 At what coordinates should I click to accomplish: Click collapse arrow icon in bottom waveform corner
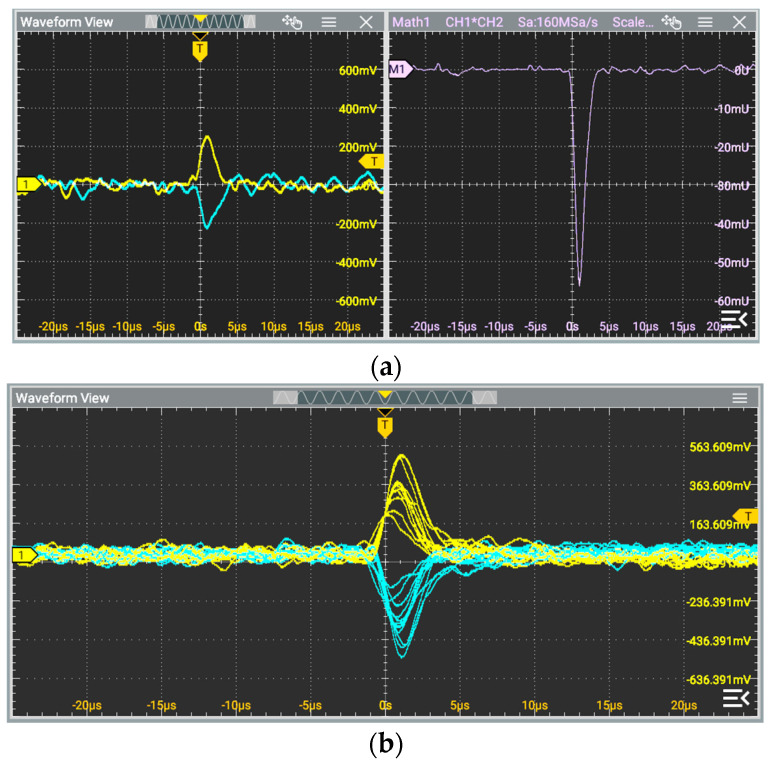[x=736, y=697]
